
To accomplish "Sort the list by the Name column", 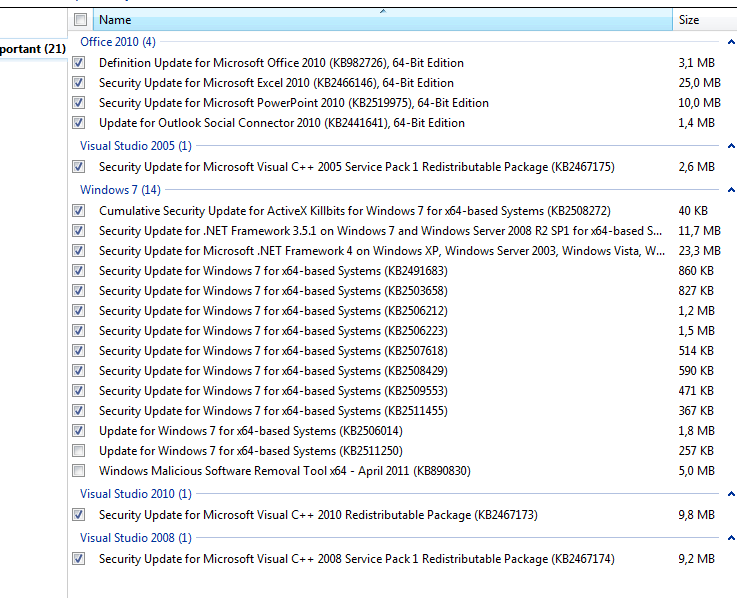I will click(x=383, y=20).
